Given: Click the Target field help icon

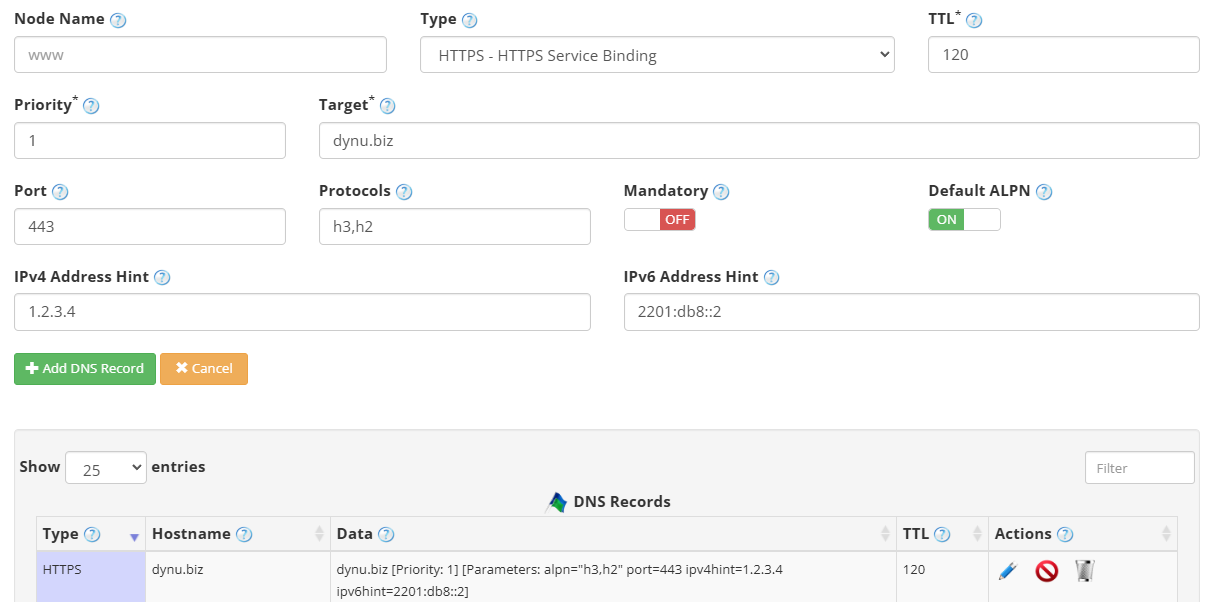Looking at the screenshot, I should (x=387, y=104).
